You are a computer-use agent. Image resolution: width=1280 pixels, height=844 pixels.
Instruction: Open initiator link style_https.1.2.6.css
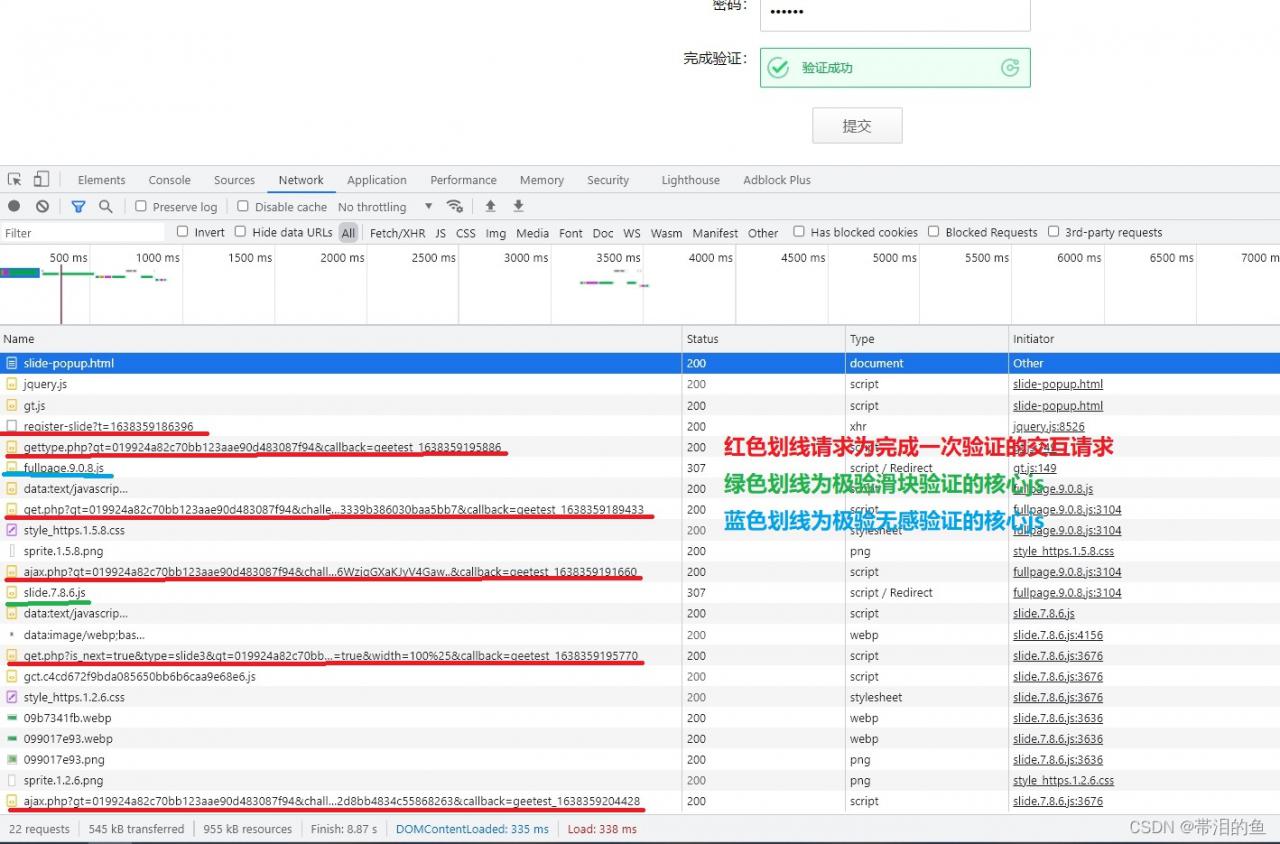(x=1063, y=781)
